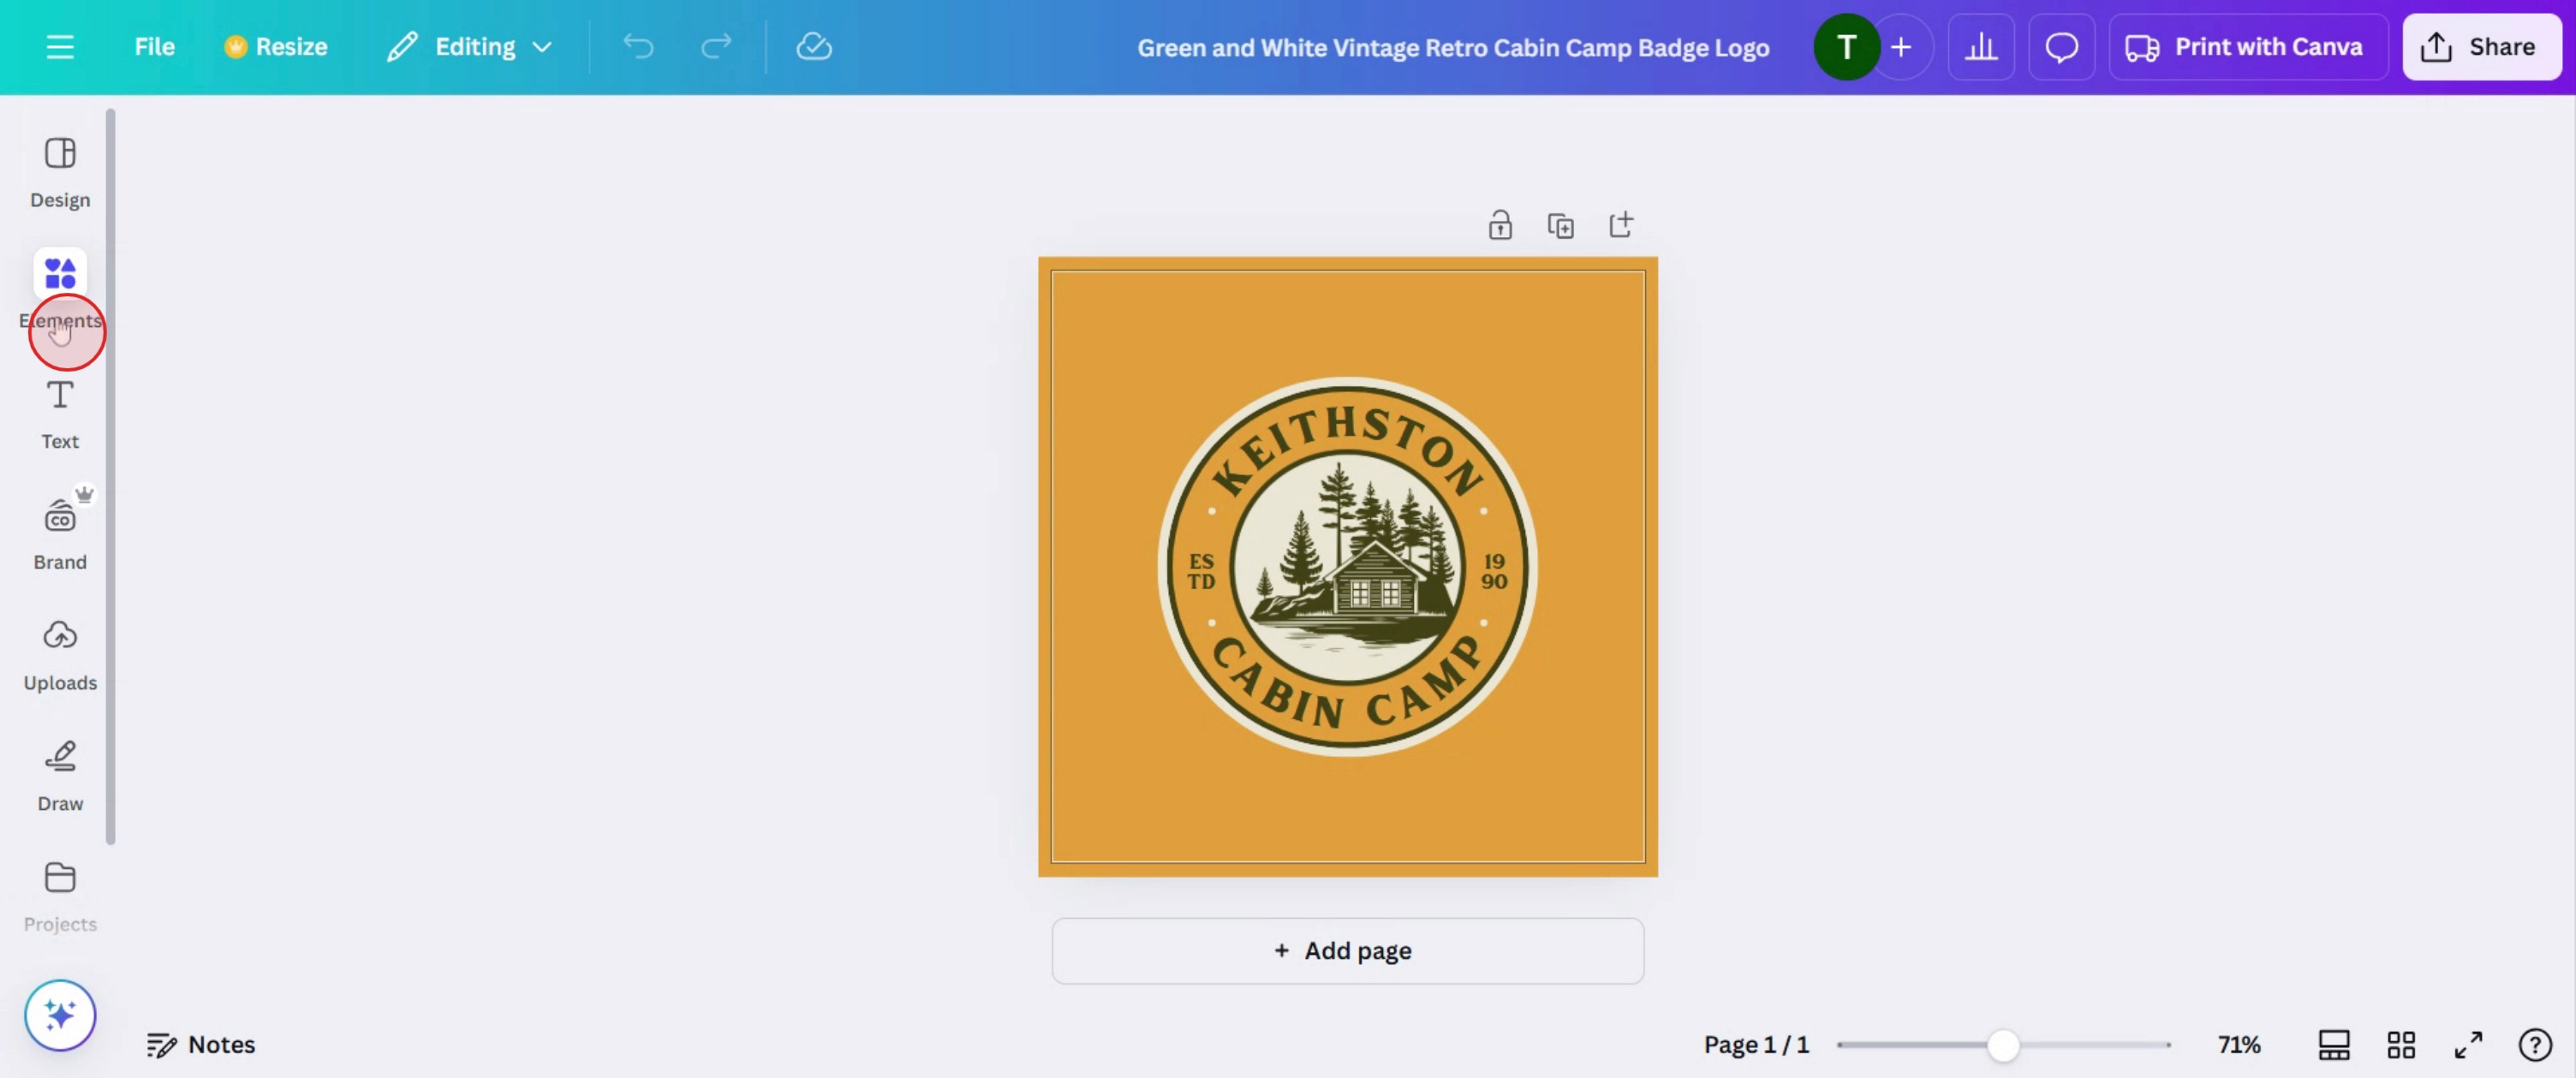Open the hamburger main menu
Viewport: 2576px width, 1078px height.
coord(60,47)
